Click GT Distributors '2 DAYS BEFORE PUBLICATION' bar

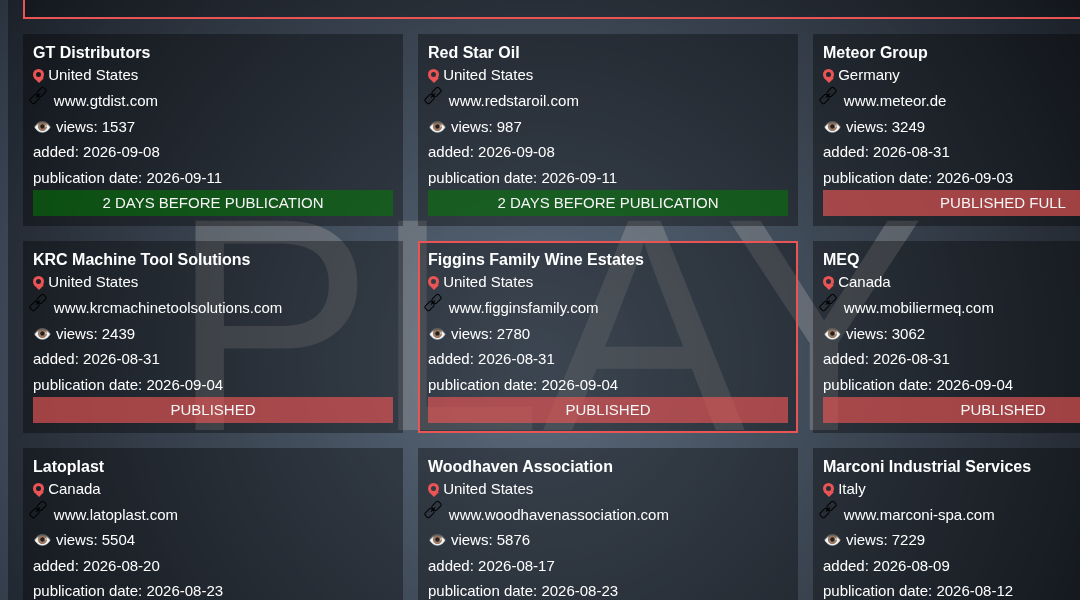click(x=213, y=203)
